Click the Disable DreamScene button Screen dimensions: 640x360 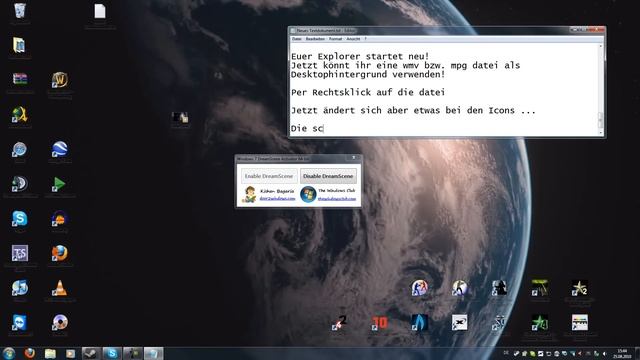pos(328,176)
